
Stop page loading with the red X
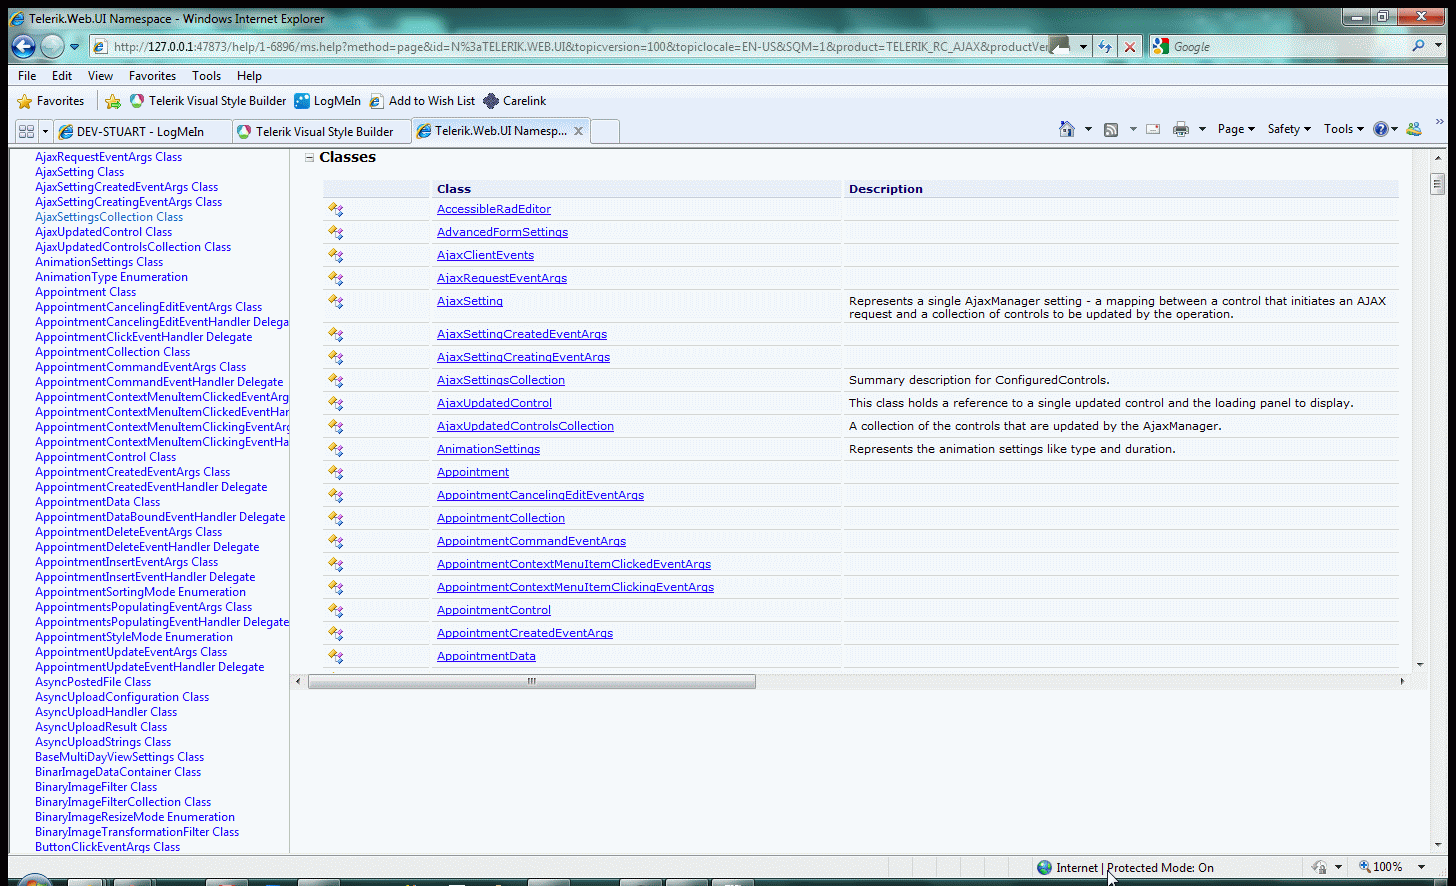coord(1130,47)
